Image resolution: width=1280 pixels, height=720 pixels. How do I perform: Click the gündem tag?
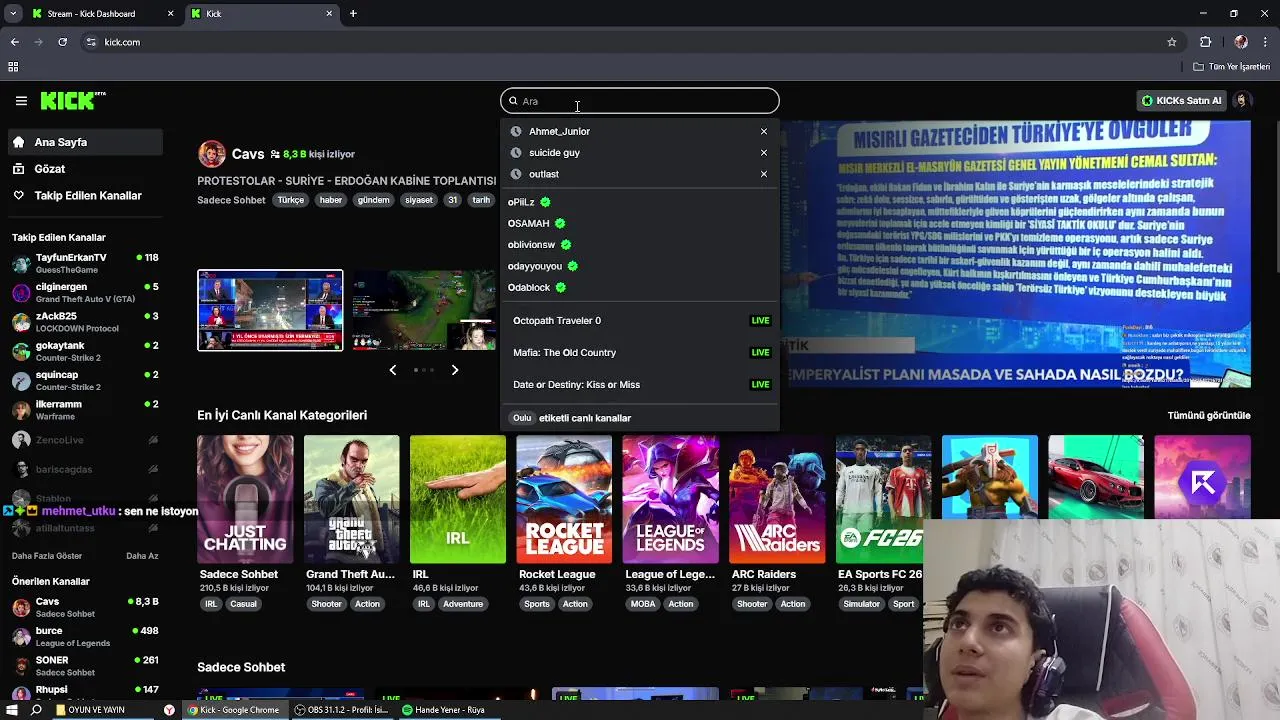373,200
